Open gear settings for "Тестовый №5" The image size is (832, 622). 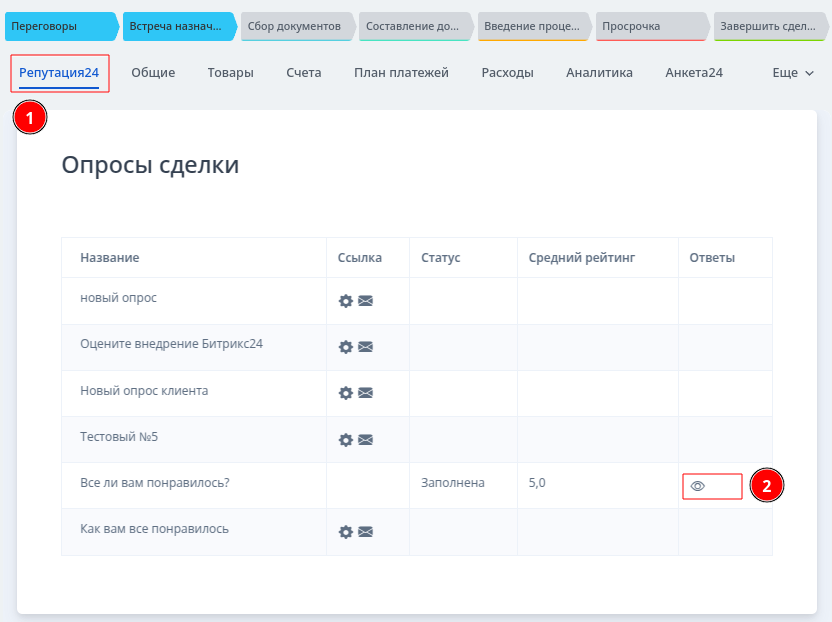coord(346,439)
